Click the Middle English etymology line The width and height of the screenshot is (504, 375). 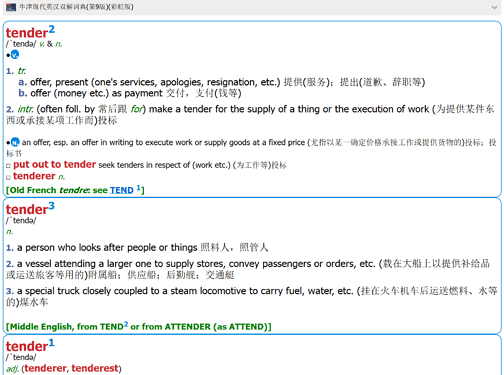click(139, 327)
